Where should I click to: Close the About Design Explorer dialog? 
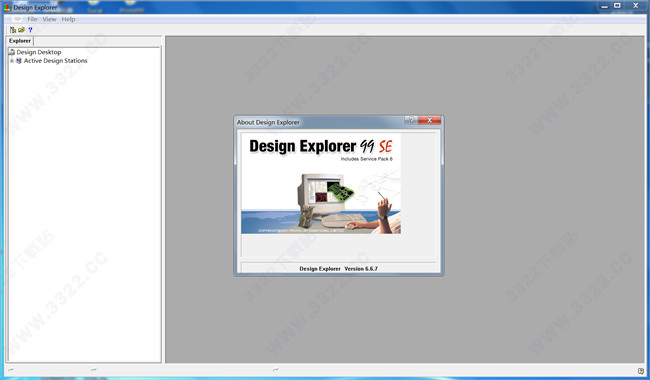(x=429, y=120)
